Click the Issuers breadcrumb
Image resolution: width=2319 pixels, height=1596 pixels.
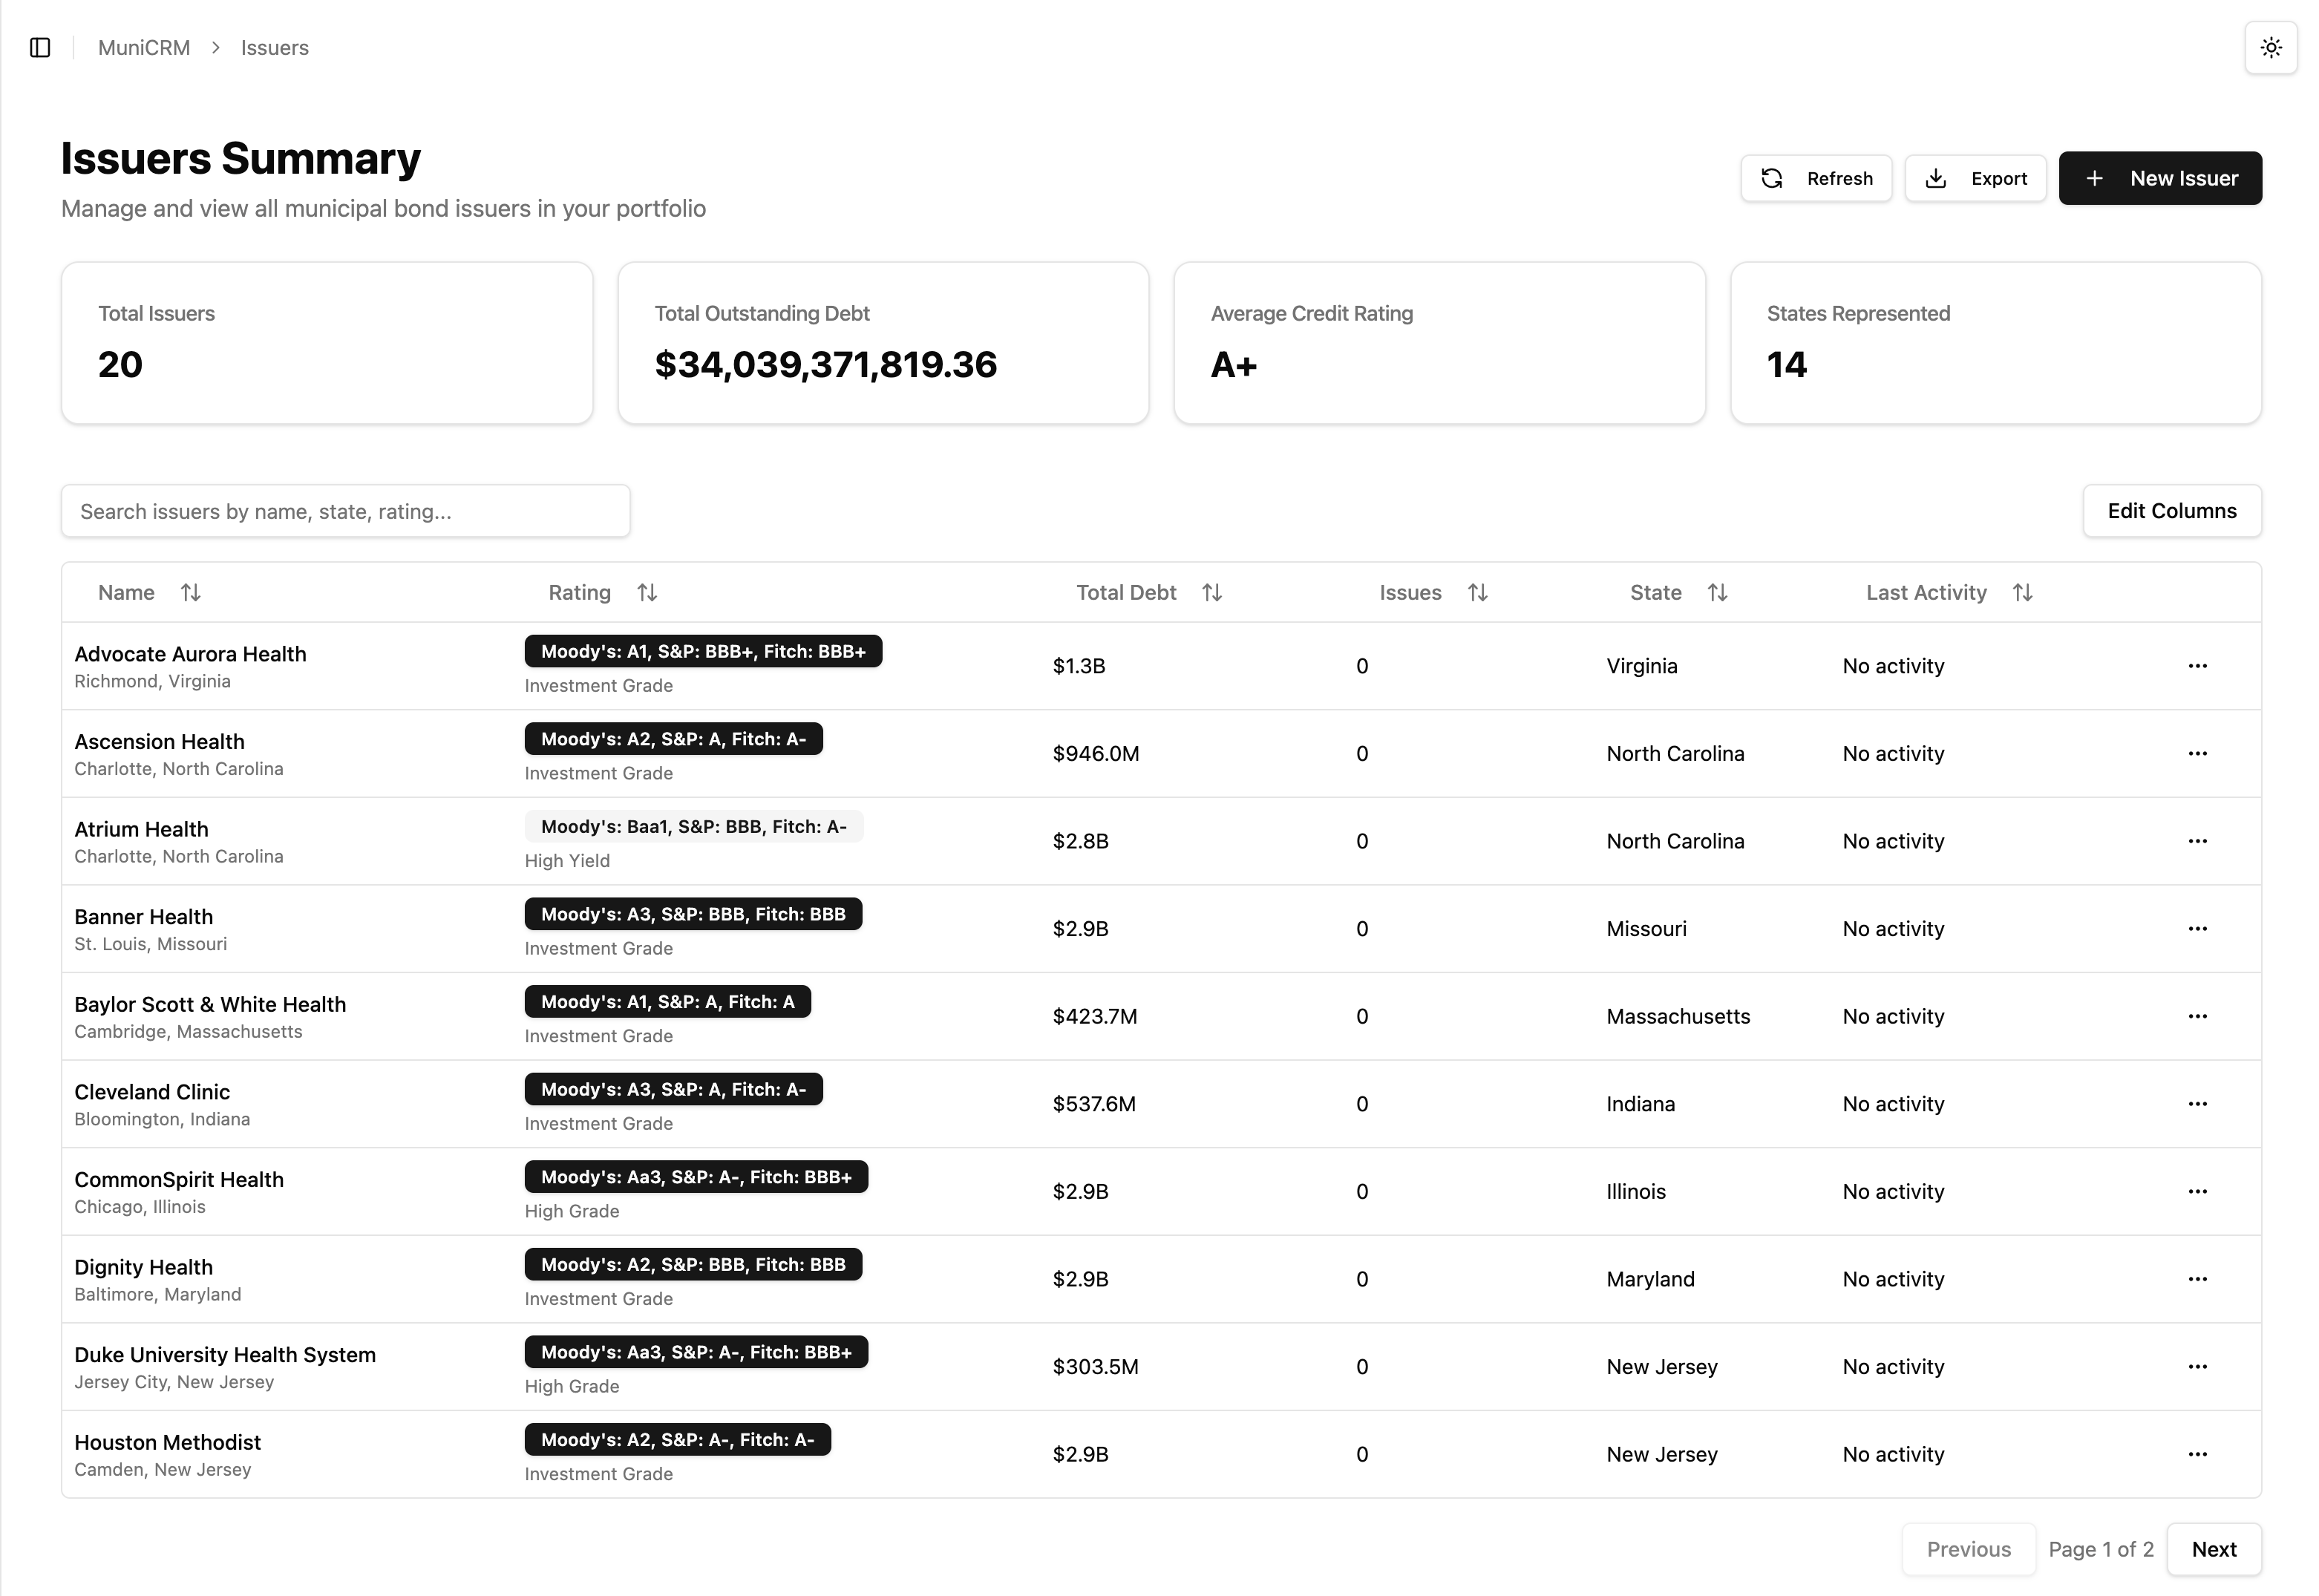coord(275,48)
